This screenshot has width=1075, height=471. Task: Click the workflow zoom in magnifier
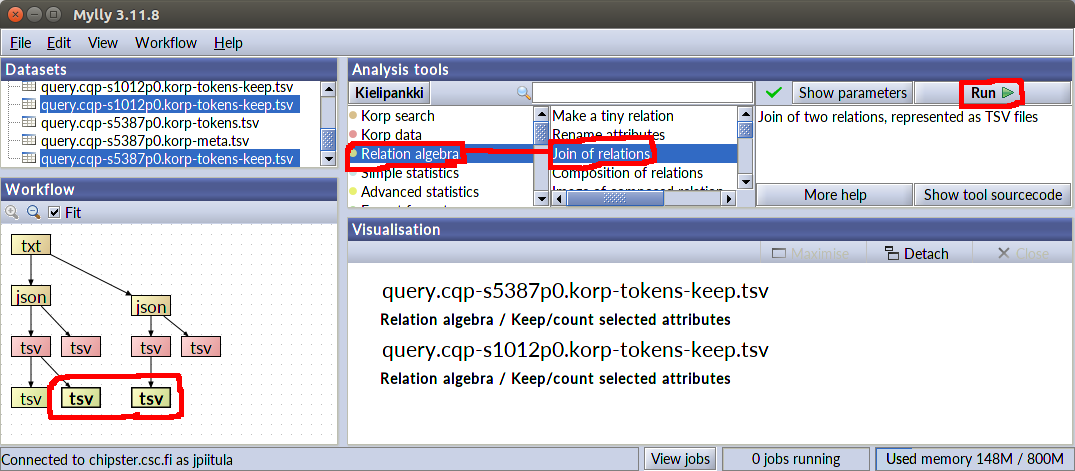[12, 212]
